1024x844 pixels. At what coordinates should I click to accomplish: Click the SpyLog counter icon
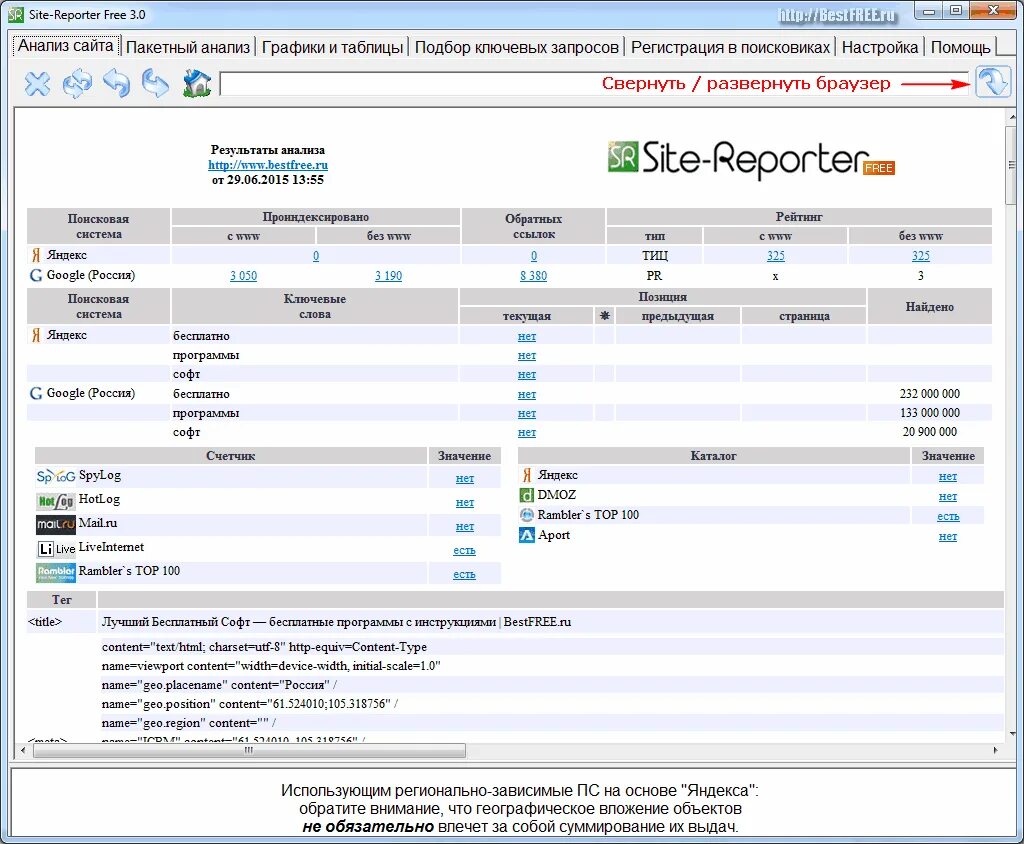click(x=56, y=476)
